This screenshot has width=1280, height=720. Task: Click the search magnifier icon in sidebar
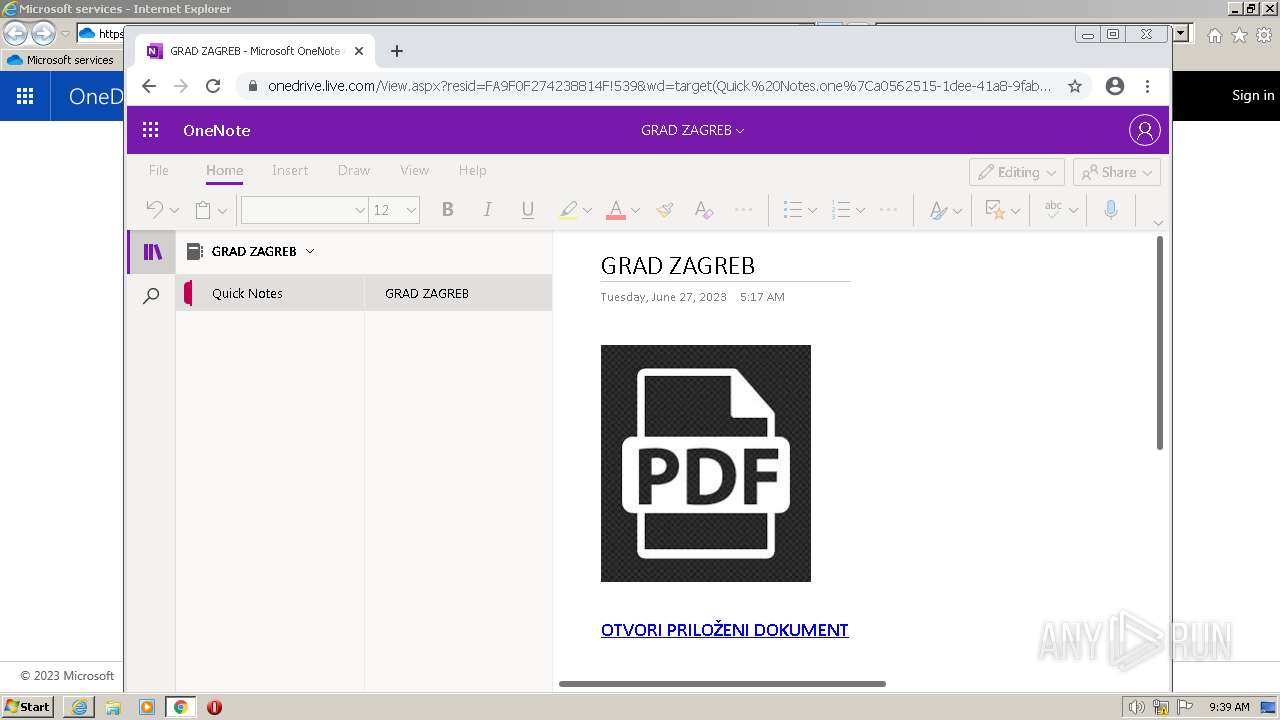151,296
